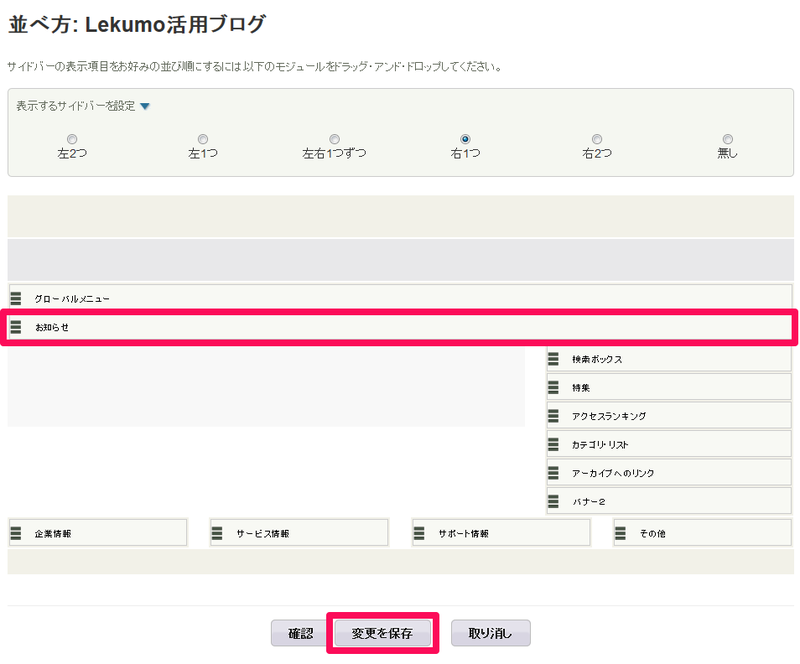Select the 検索ボックス module label
Screen dimensions: 800x664
pyautogui.click(x=597, y=359)
